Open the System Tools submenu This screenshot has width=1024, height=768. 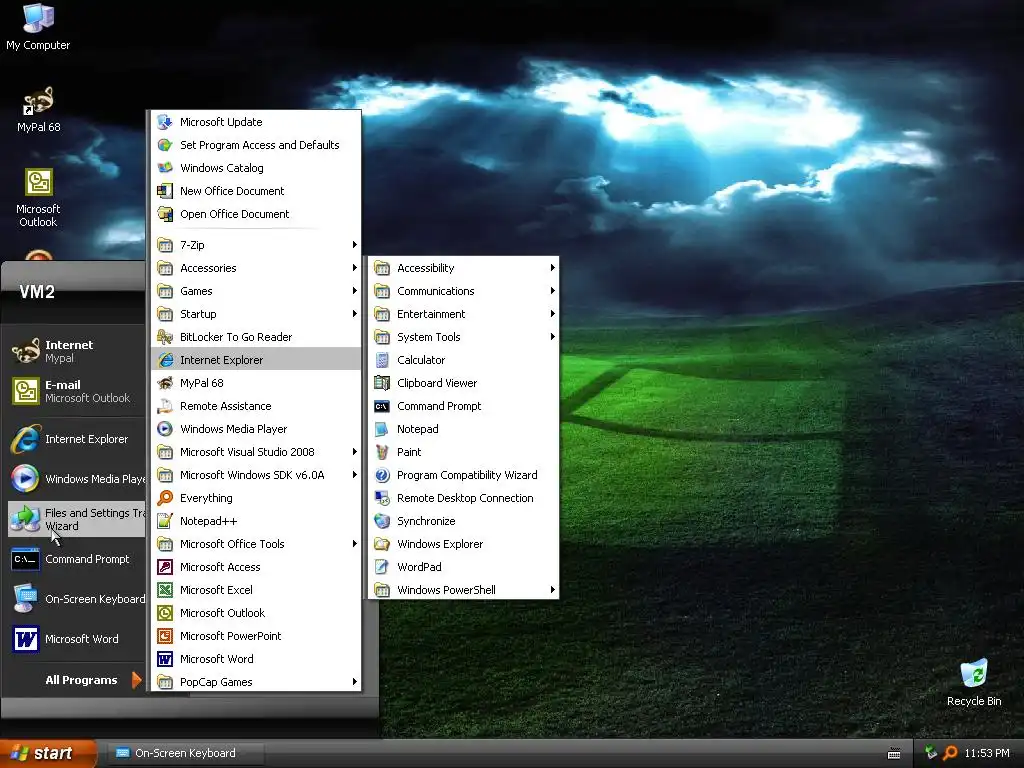[464, 337]
